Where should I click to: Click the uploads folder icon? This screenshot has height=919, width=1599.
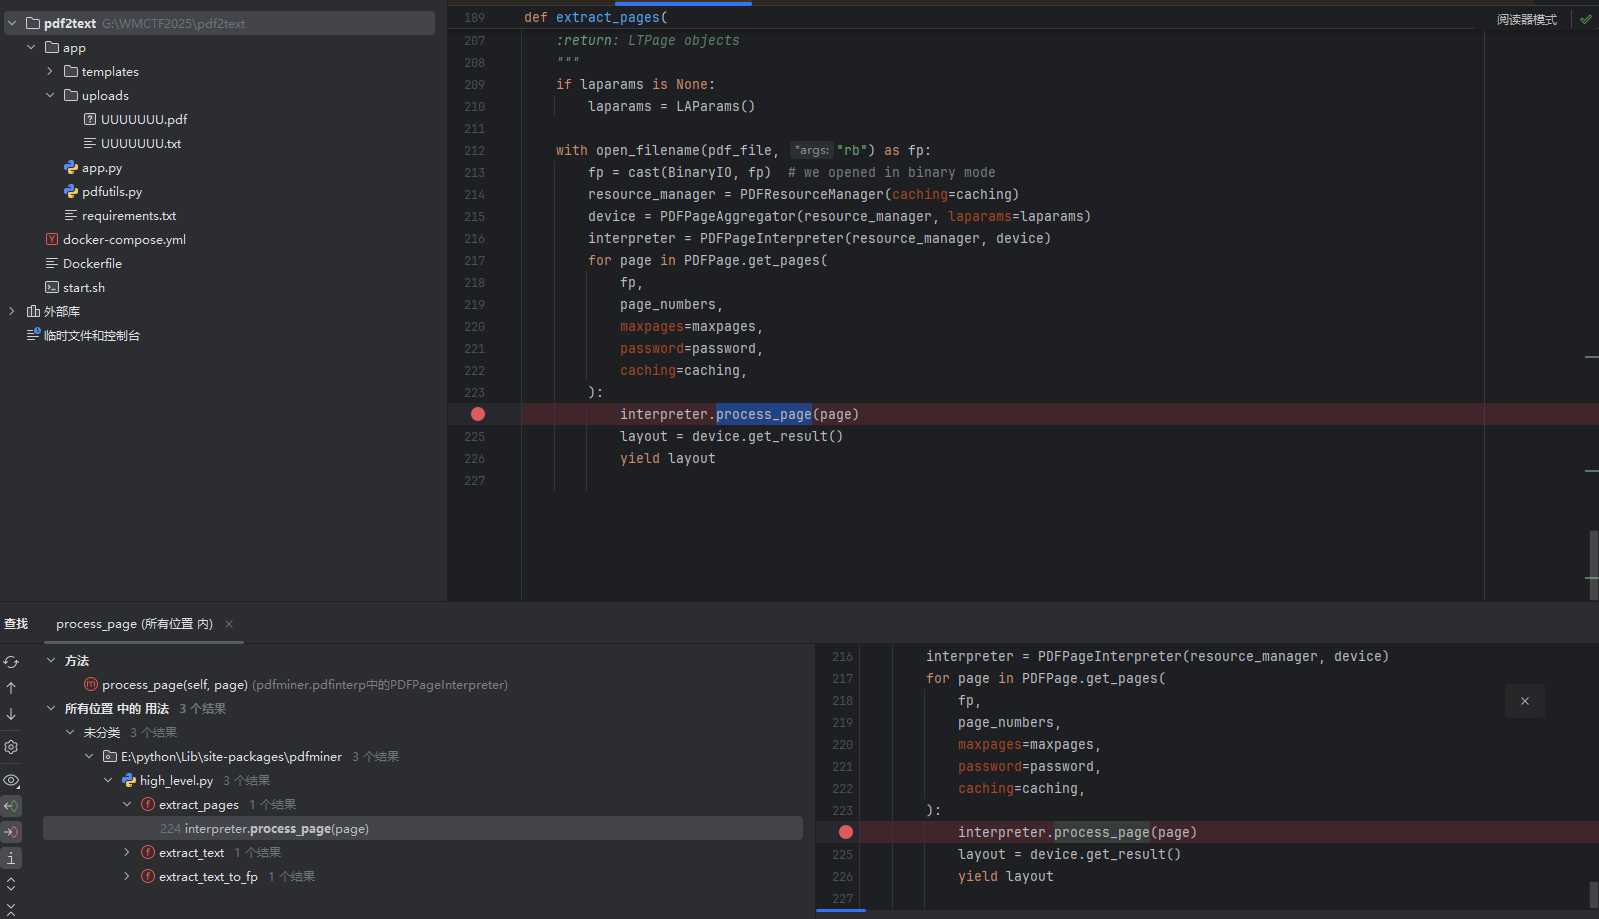[x=71, y=95]
